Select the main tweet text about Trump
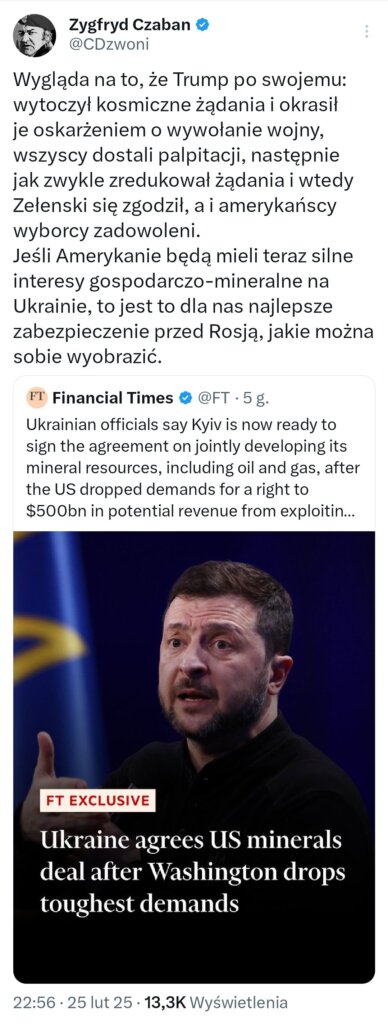Viewport: 388px width, 1024px height. pos(193,217)
